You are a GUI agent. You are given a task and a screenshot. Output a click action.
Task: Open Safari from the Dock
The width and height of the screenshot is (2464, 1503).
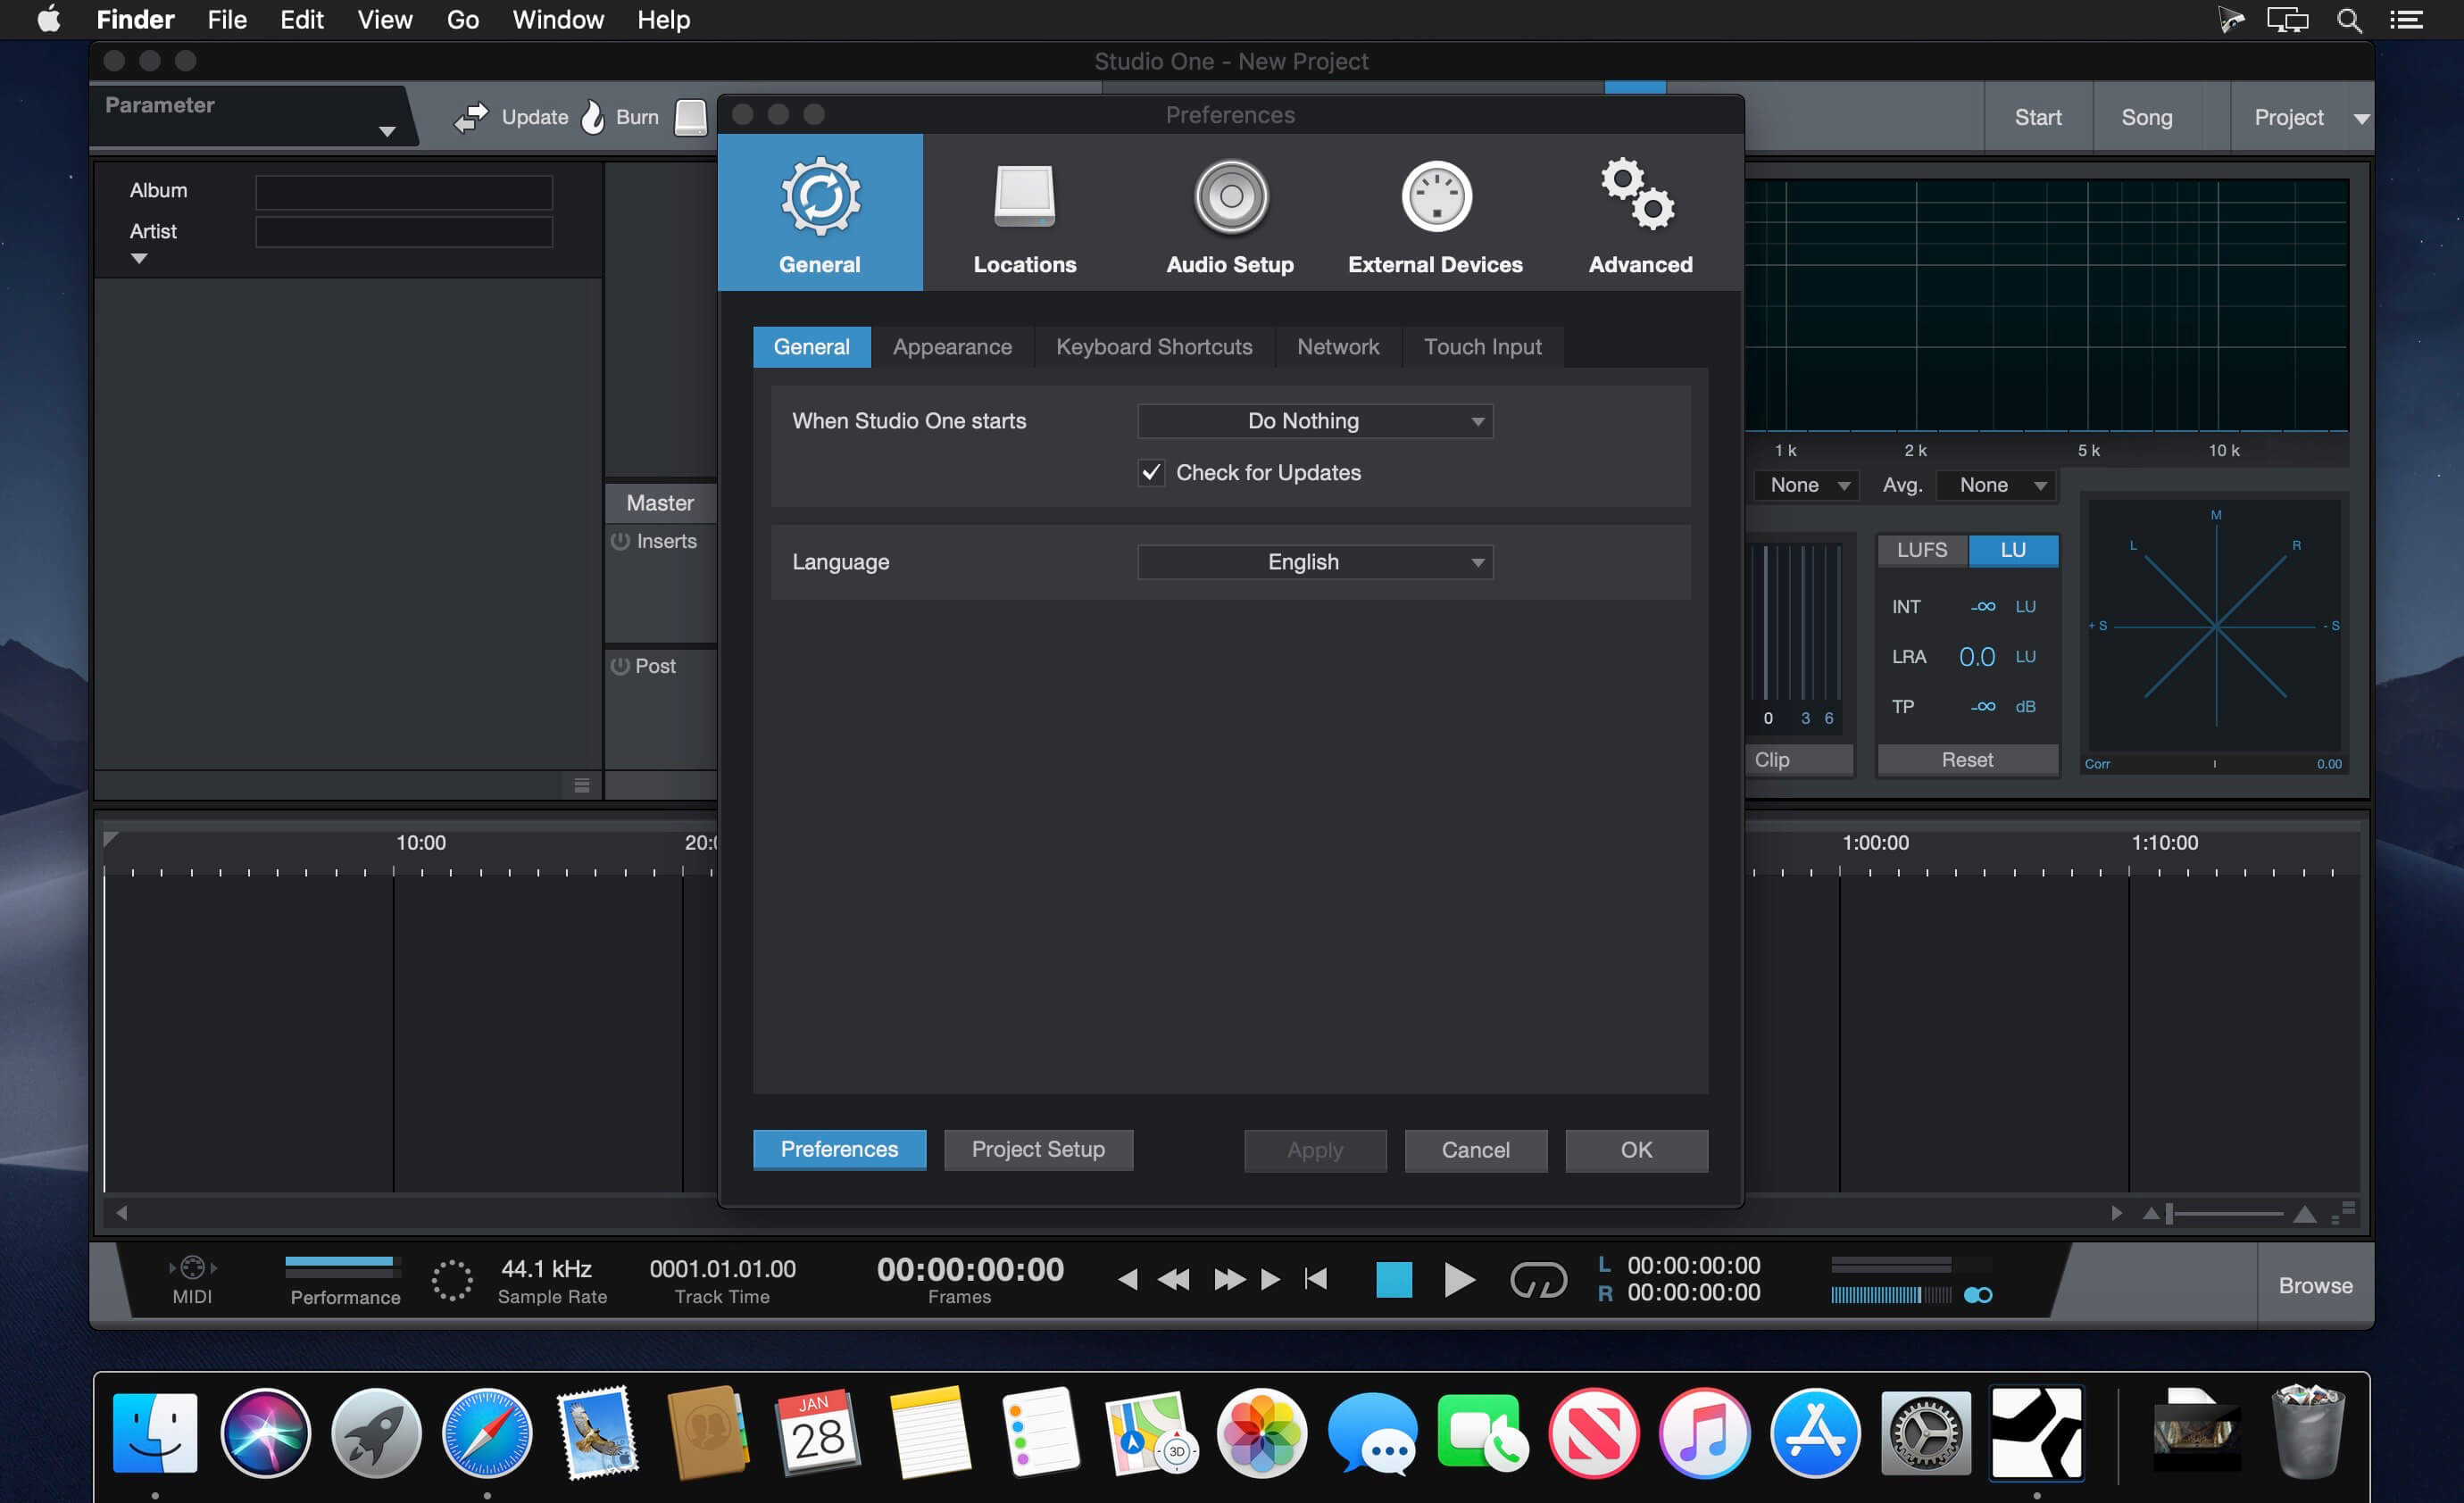point(487,1433)
